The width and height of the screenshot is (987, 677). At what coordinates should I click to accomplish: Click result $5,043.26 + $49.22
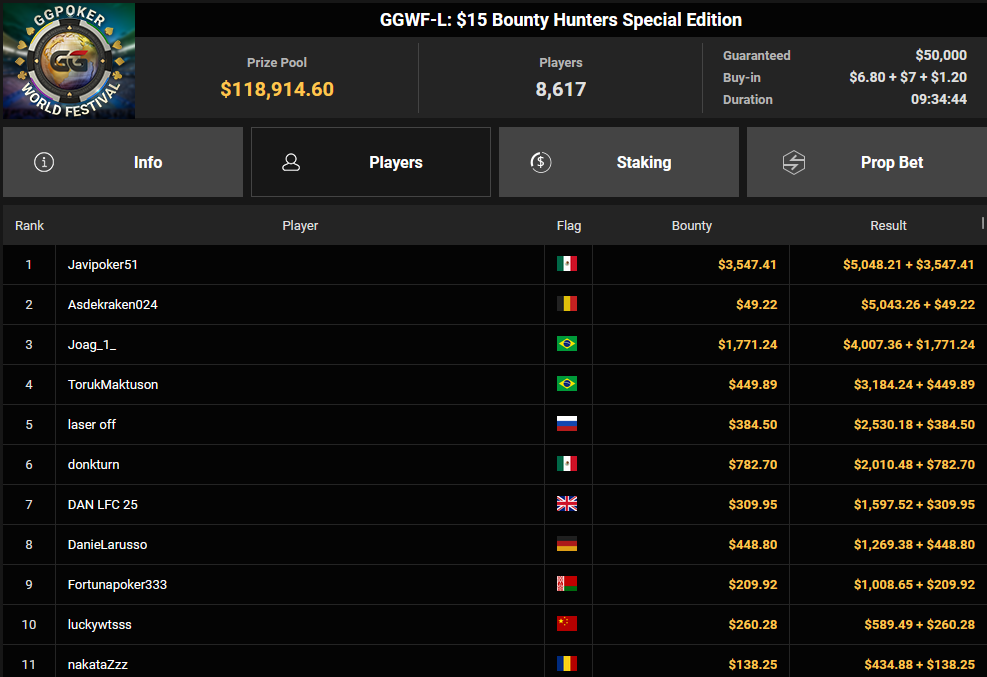918,305
